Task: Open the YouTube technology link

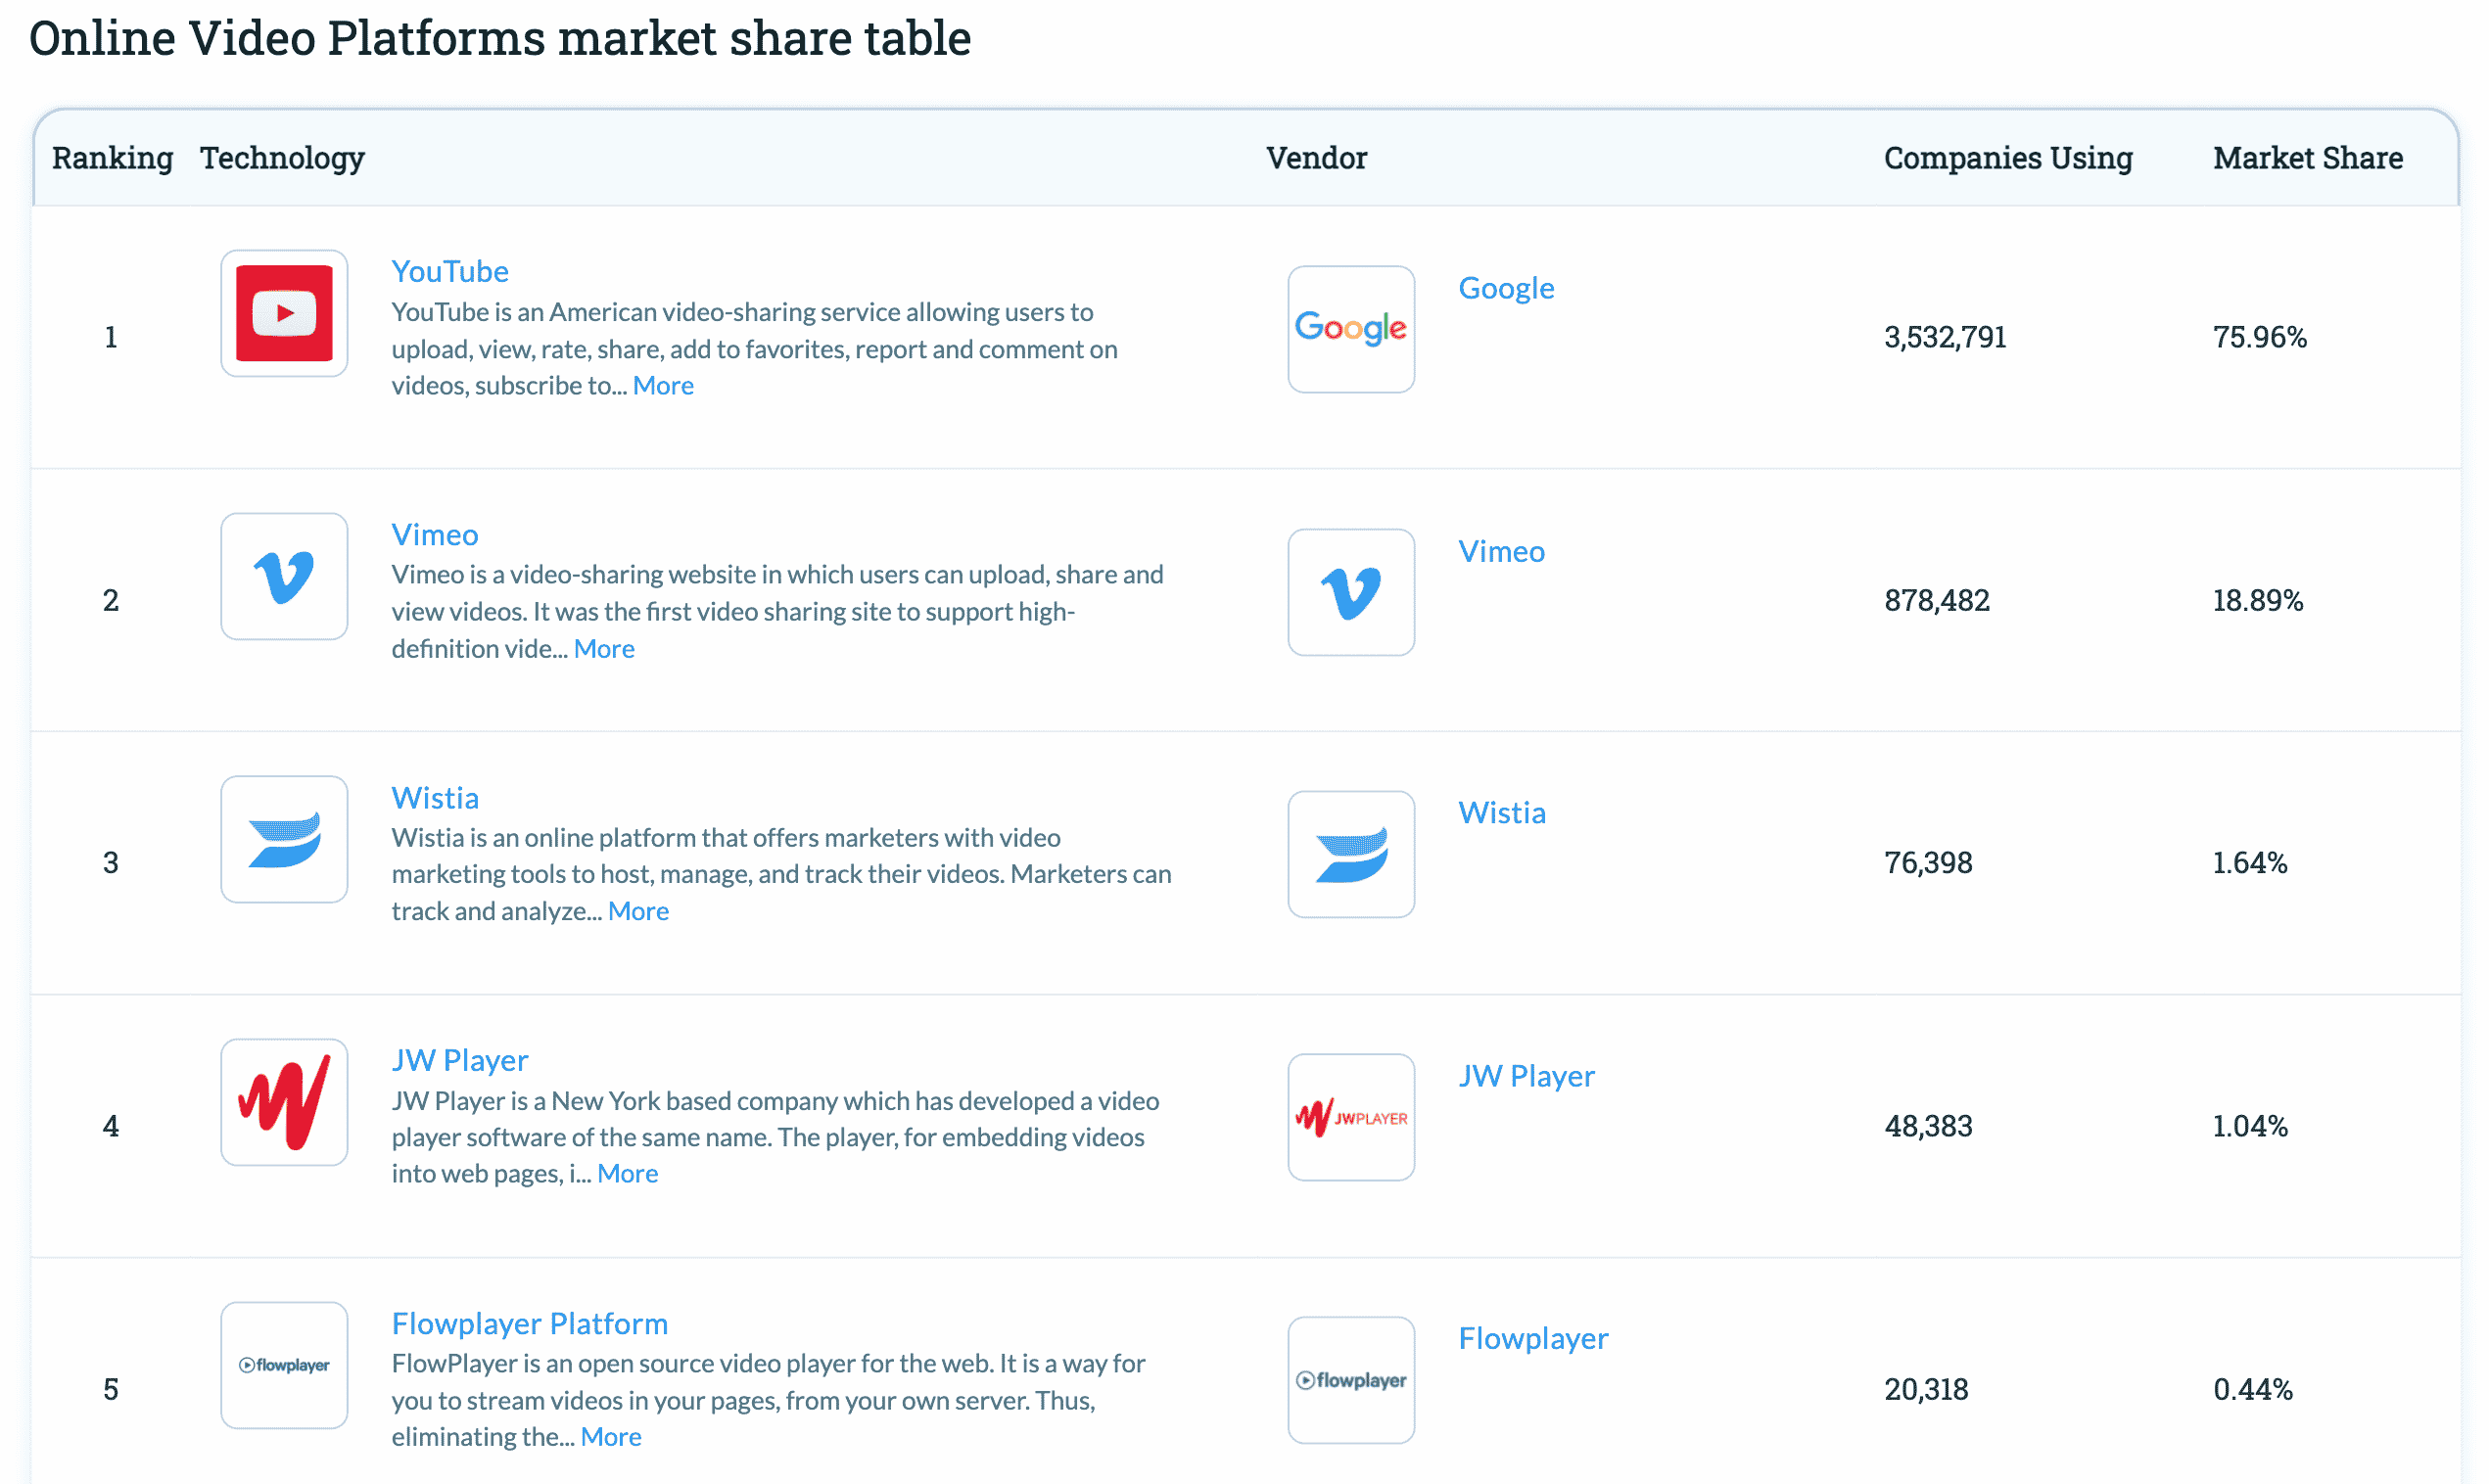Action: point(450,271)
